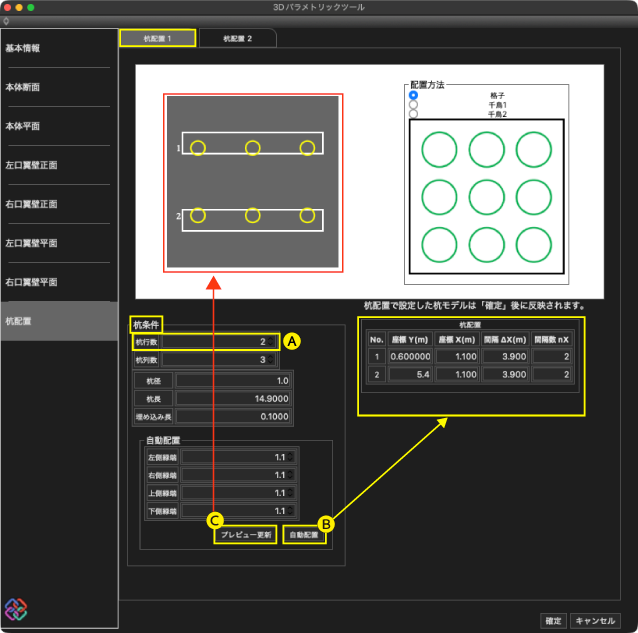Click the 上側縁端 spinner arrows
This screenshot has width=638, height=633.
tap(290, 493)
